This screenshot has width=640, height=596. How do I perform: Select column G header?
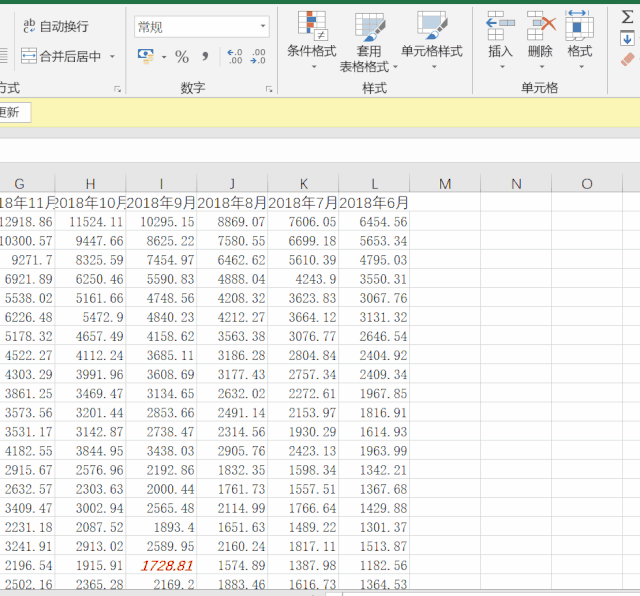[27, 184]
